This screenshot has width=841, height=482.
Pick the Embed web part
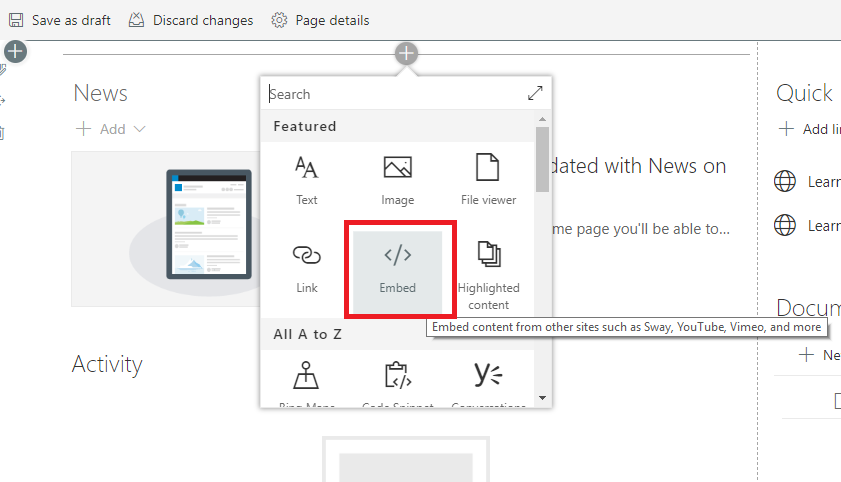pos(397,271)
